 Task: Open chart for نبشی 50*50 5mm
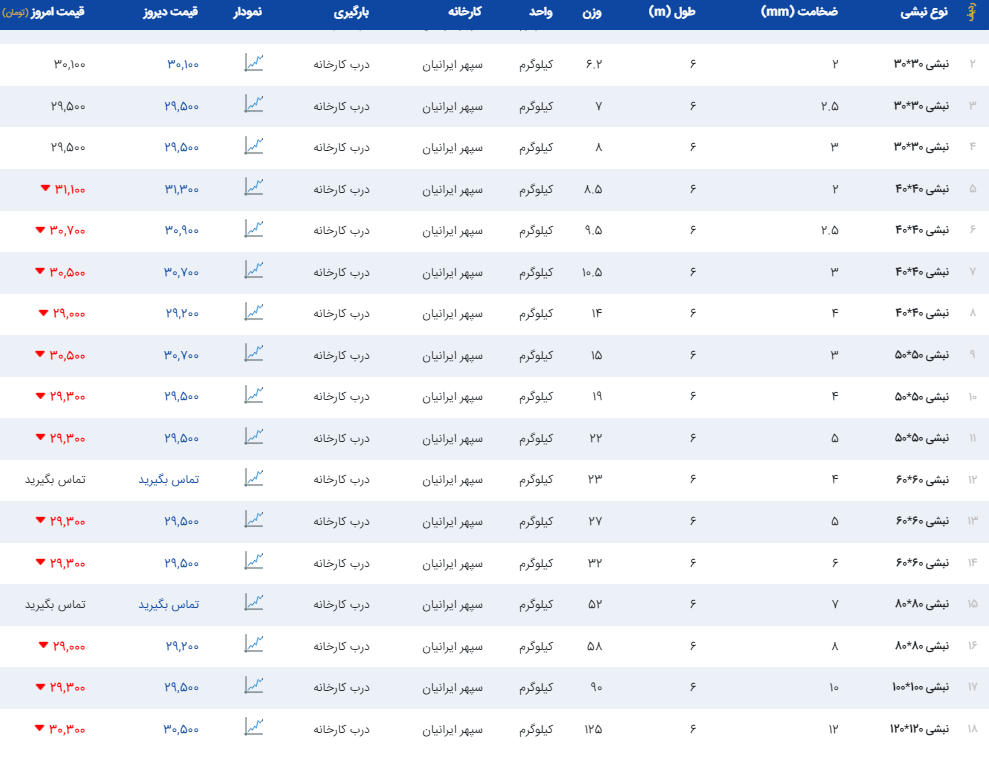[x=254, y=437]
